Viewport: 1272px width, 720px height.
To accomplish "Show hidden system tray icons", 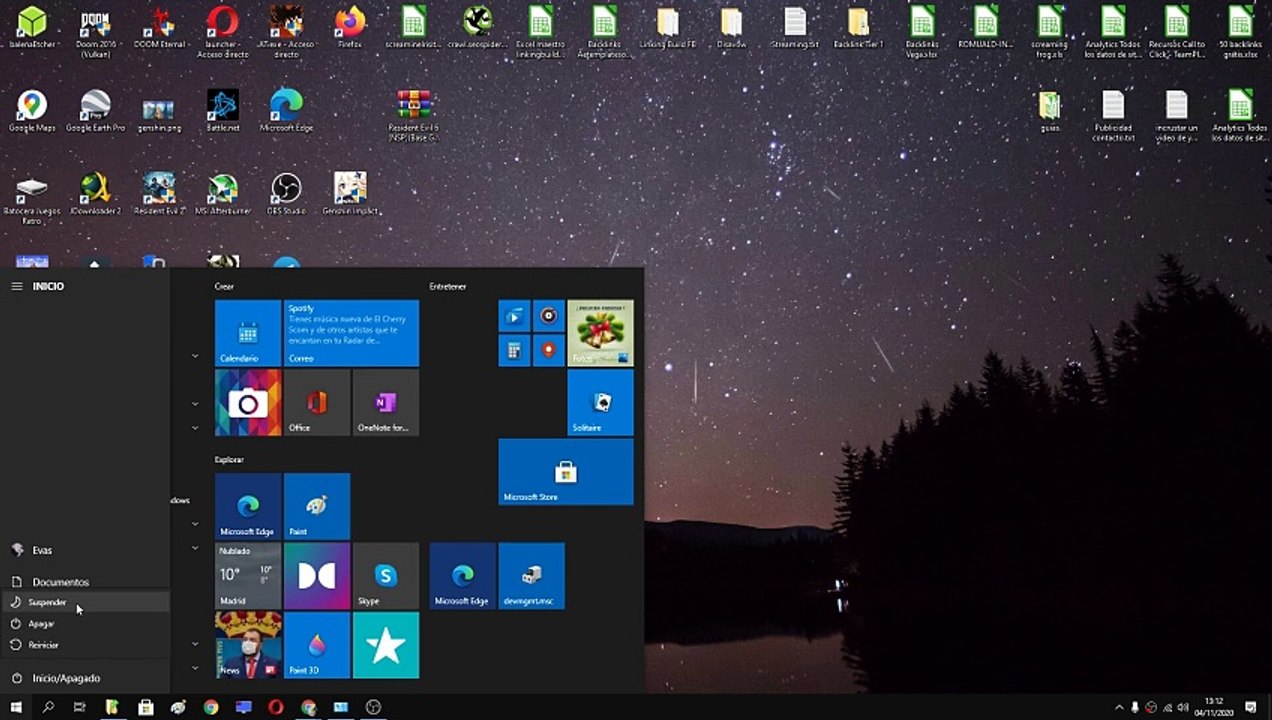I will coord(1119,707).
